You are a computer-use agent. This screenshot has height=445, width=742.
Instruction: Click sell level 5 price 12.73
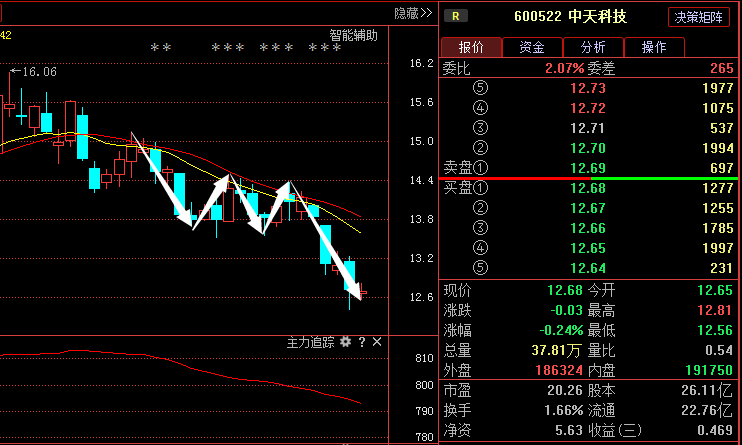pyautogui.click(x=588, y=88)
